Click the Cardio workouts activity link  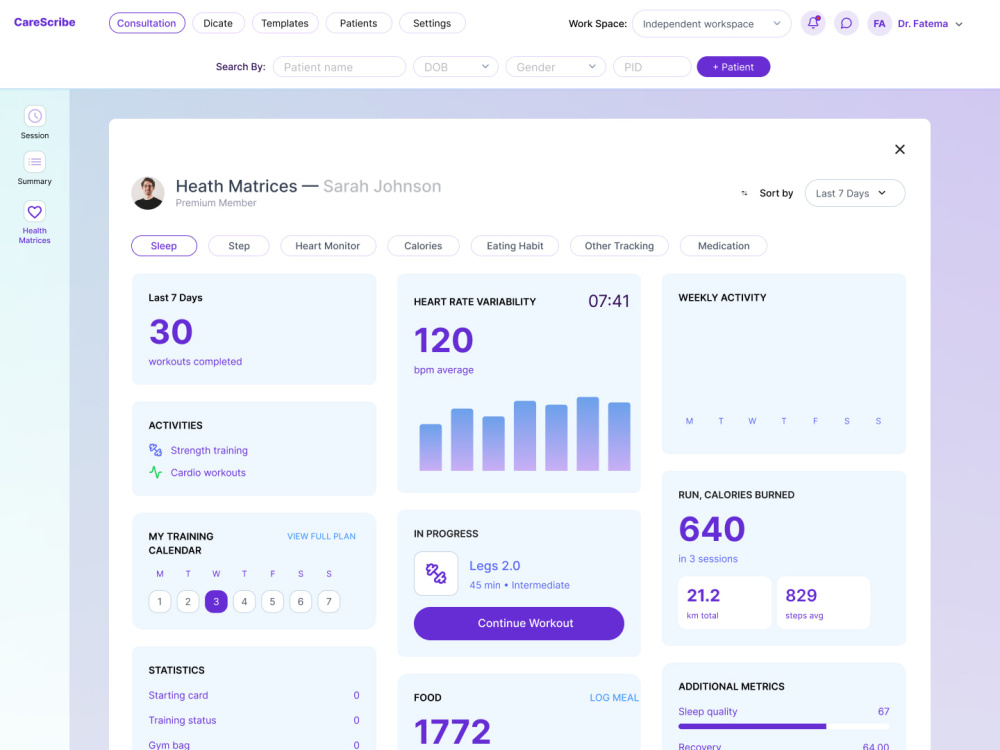(208, 473)
